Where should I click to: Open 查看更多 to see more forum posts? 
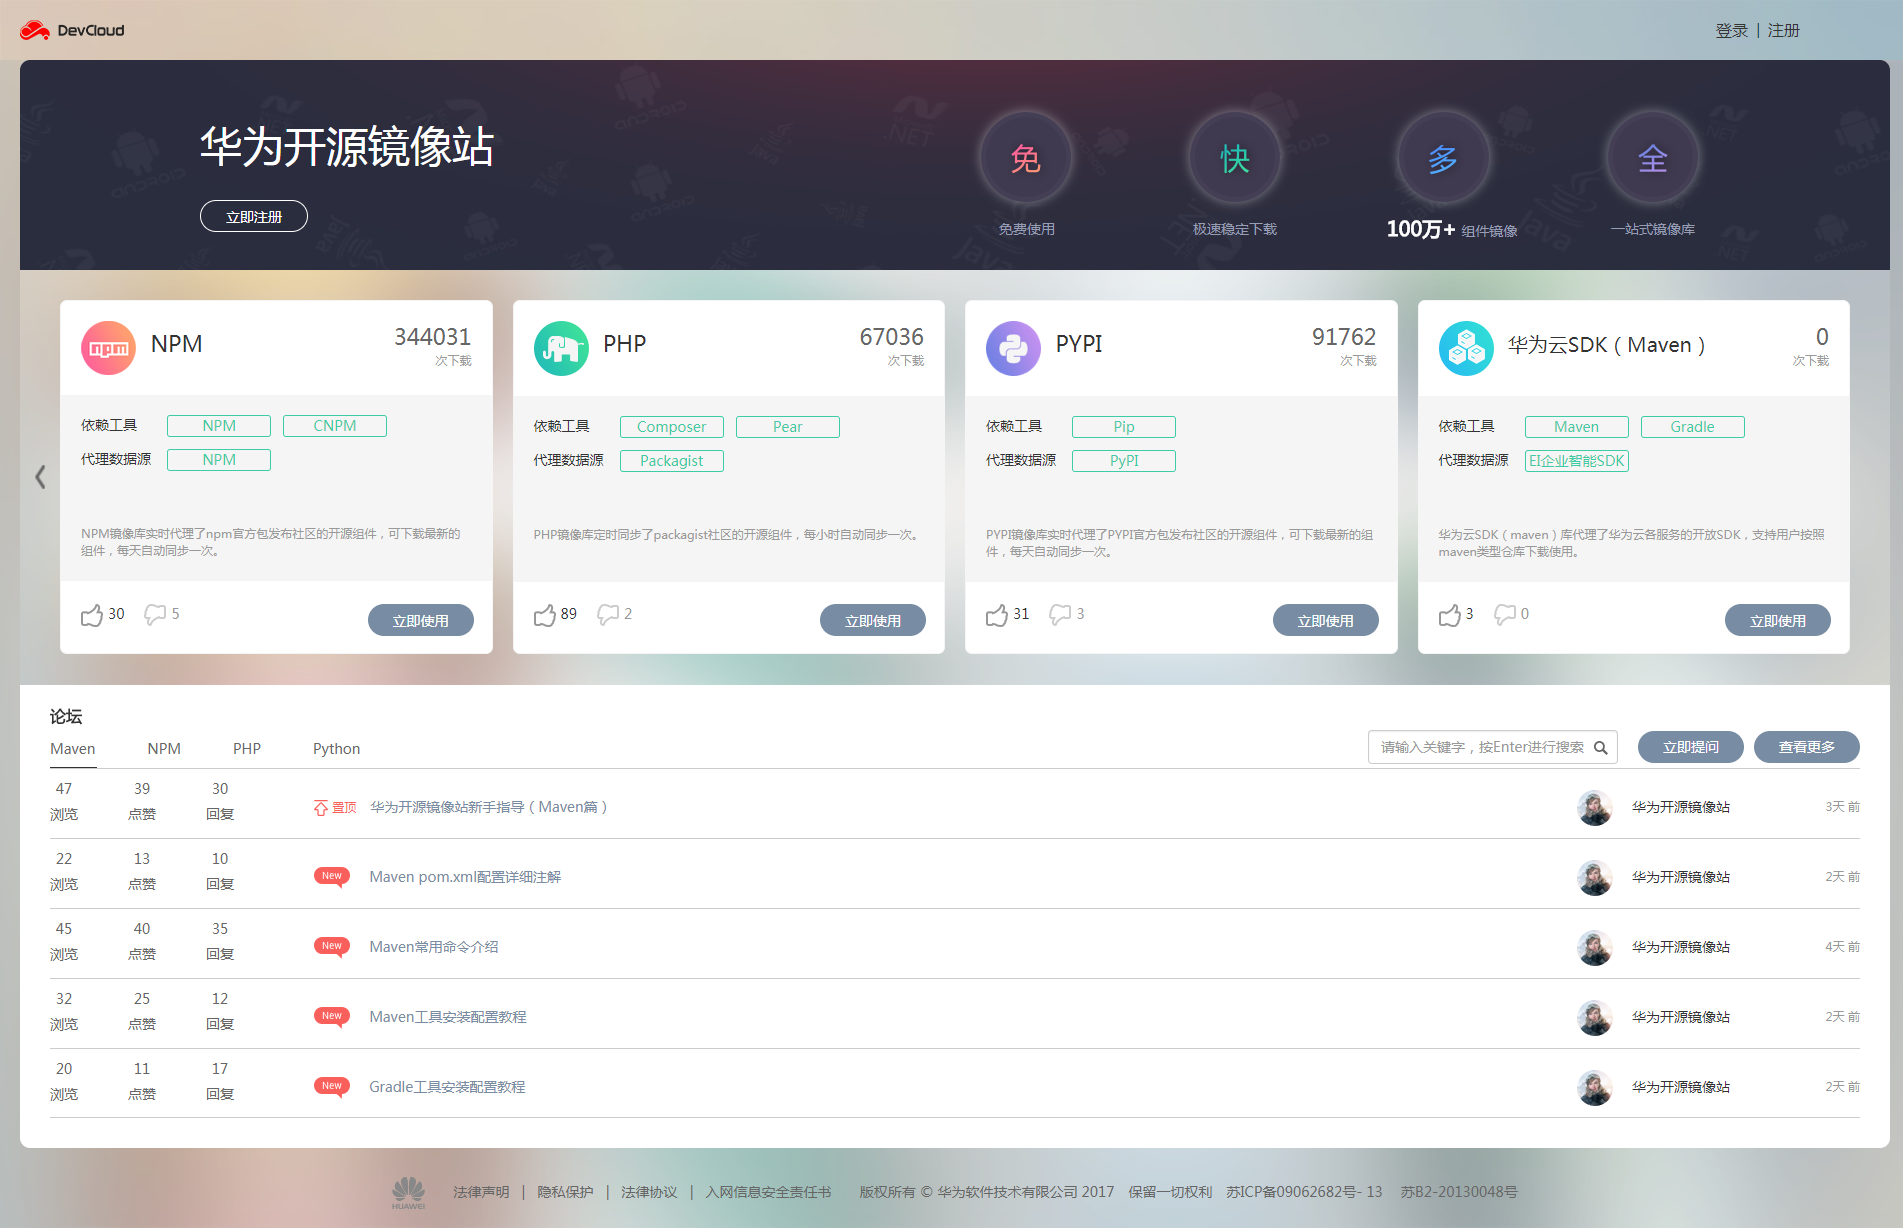[1806, 746]
